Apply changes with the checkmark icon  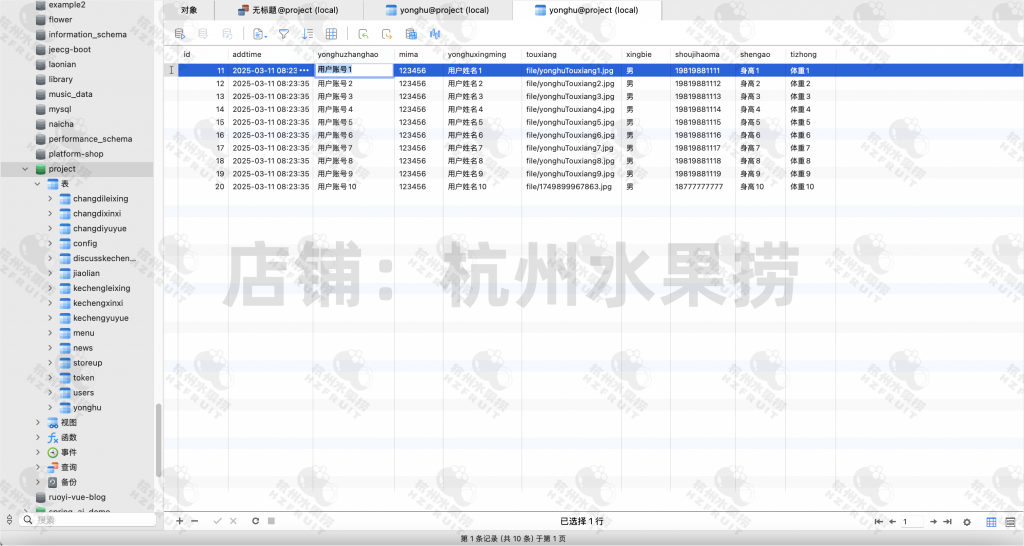coord(217,521)
